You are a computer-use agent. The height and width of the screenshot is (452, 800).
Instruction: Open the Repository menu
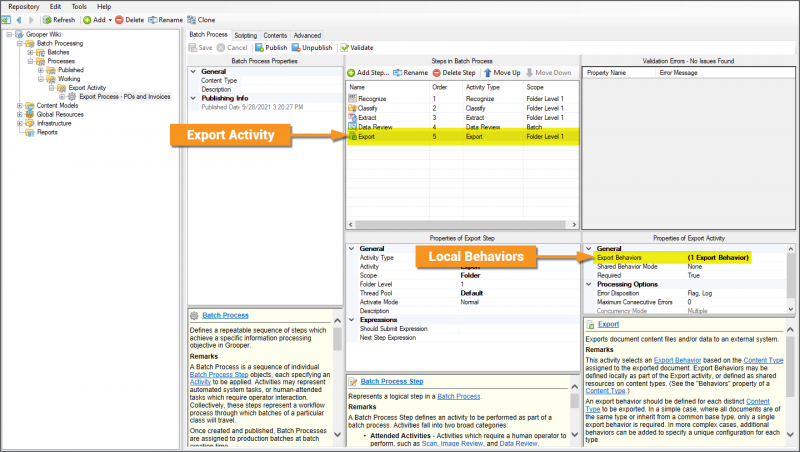pos(23,7)
